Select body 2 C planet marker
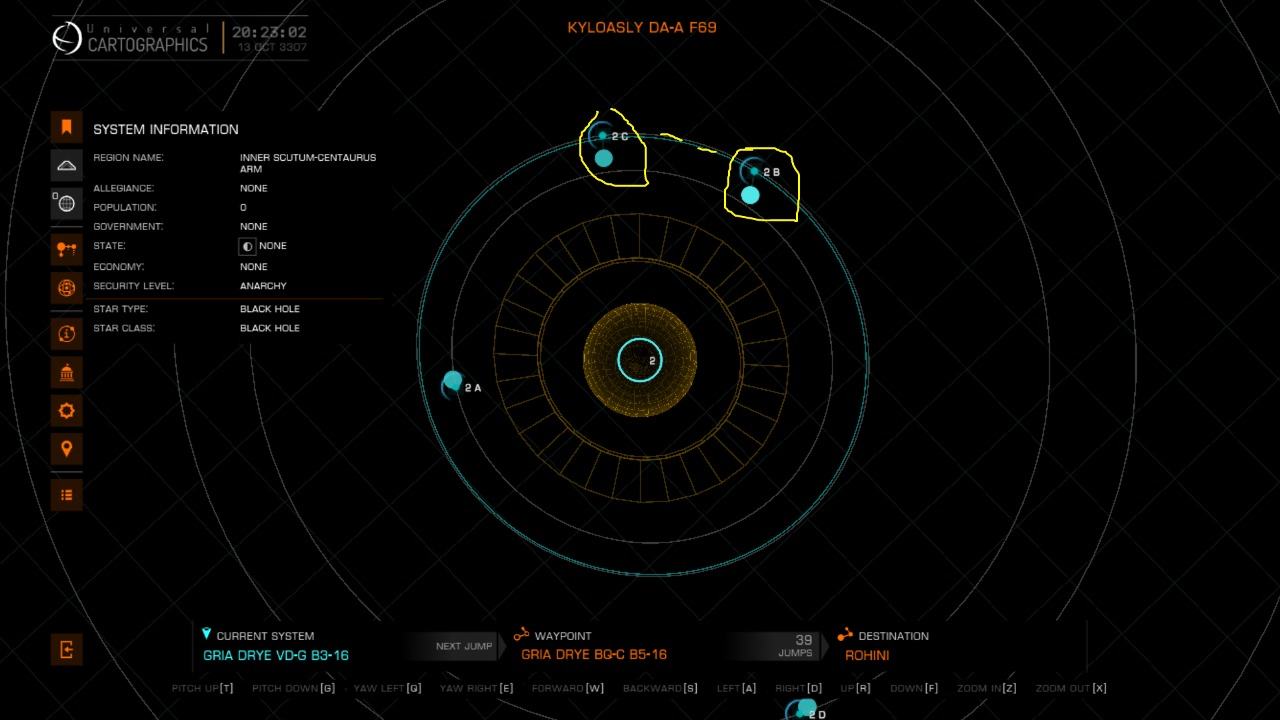Viewport: 1280px width, 720px height. tap(603, 135)
